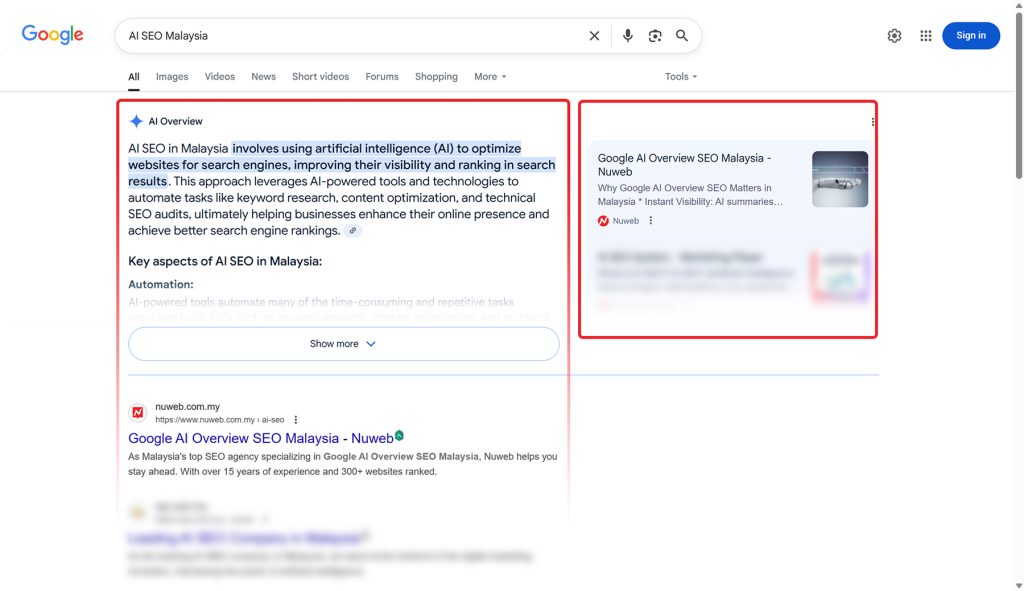The height and width of the screenshot is (591, 1024).
Task: Open Google Lens image search
Action: click(655, 36)
